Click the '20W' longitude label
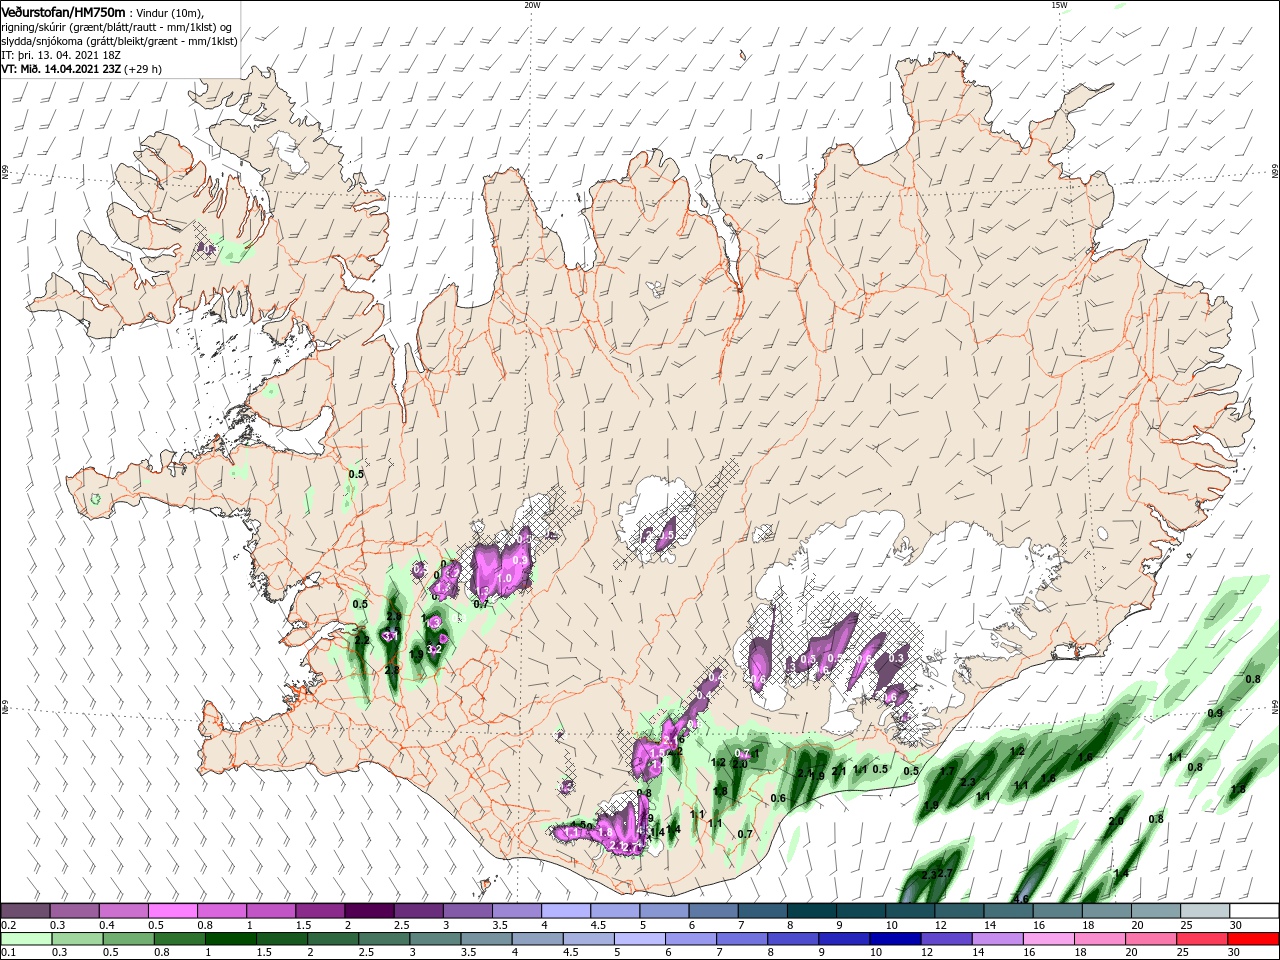The width and height of the screenshot is (1280, 960). (x=532, y=5)
